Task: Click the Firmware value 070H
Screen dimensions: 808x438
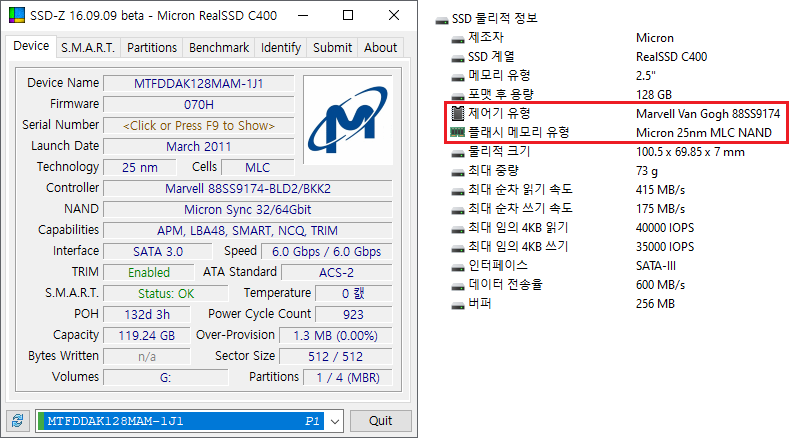Action: (x=199, y=105)
